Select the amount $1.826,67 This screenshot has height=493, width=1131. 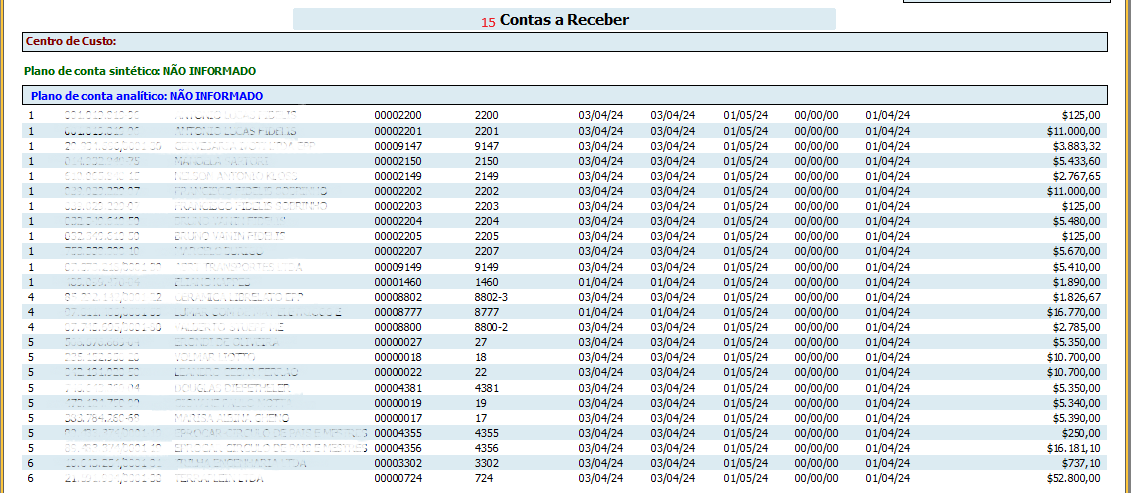[x=1076, y=297]
